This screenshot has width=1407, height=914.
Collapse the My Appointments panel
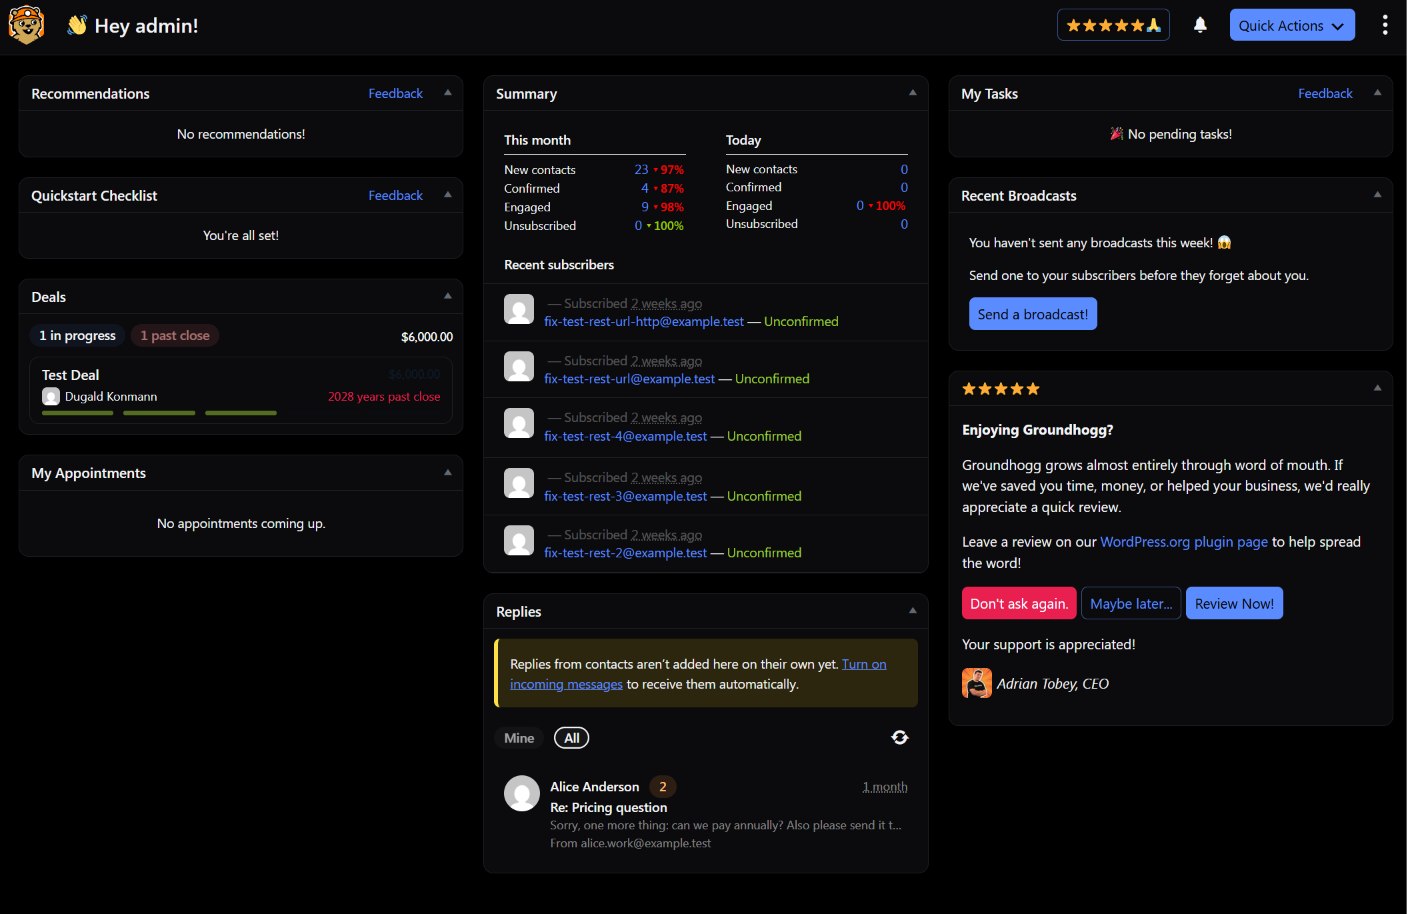point(448,473)
